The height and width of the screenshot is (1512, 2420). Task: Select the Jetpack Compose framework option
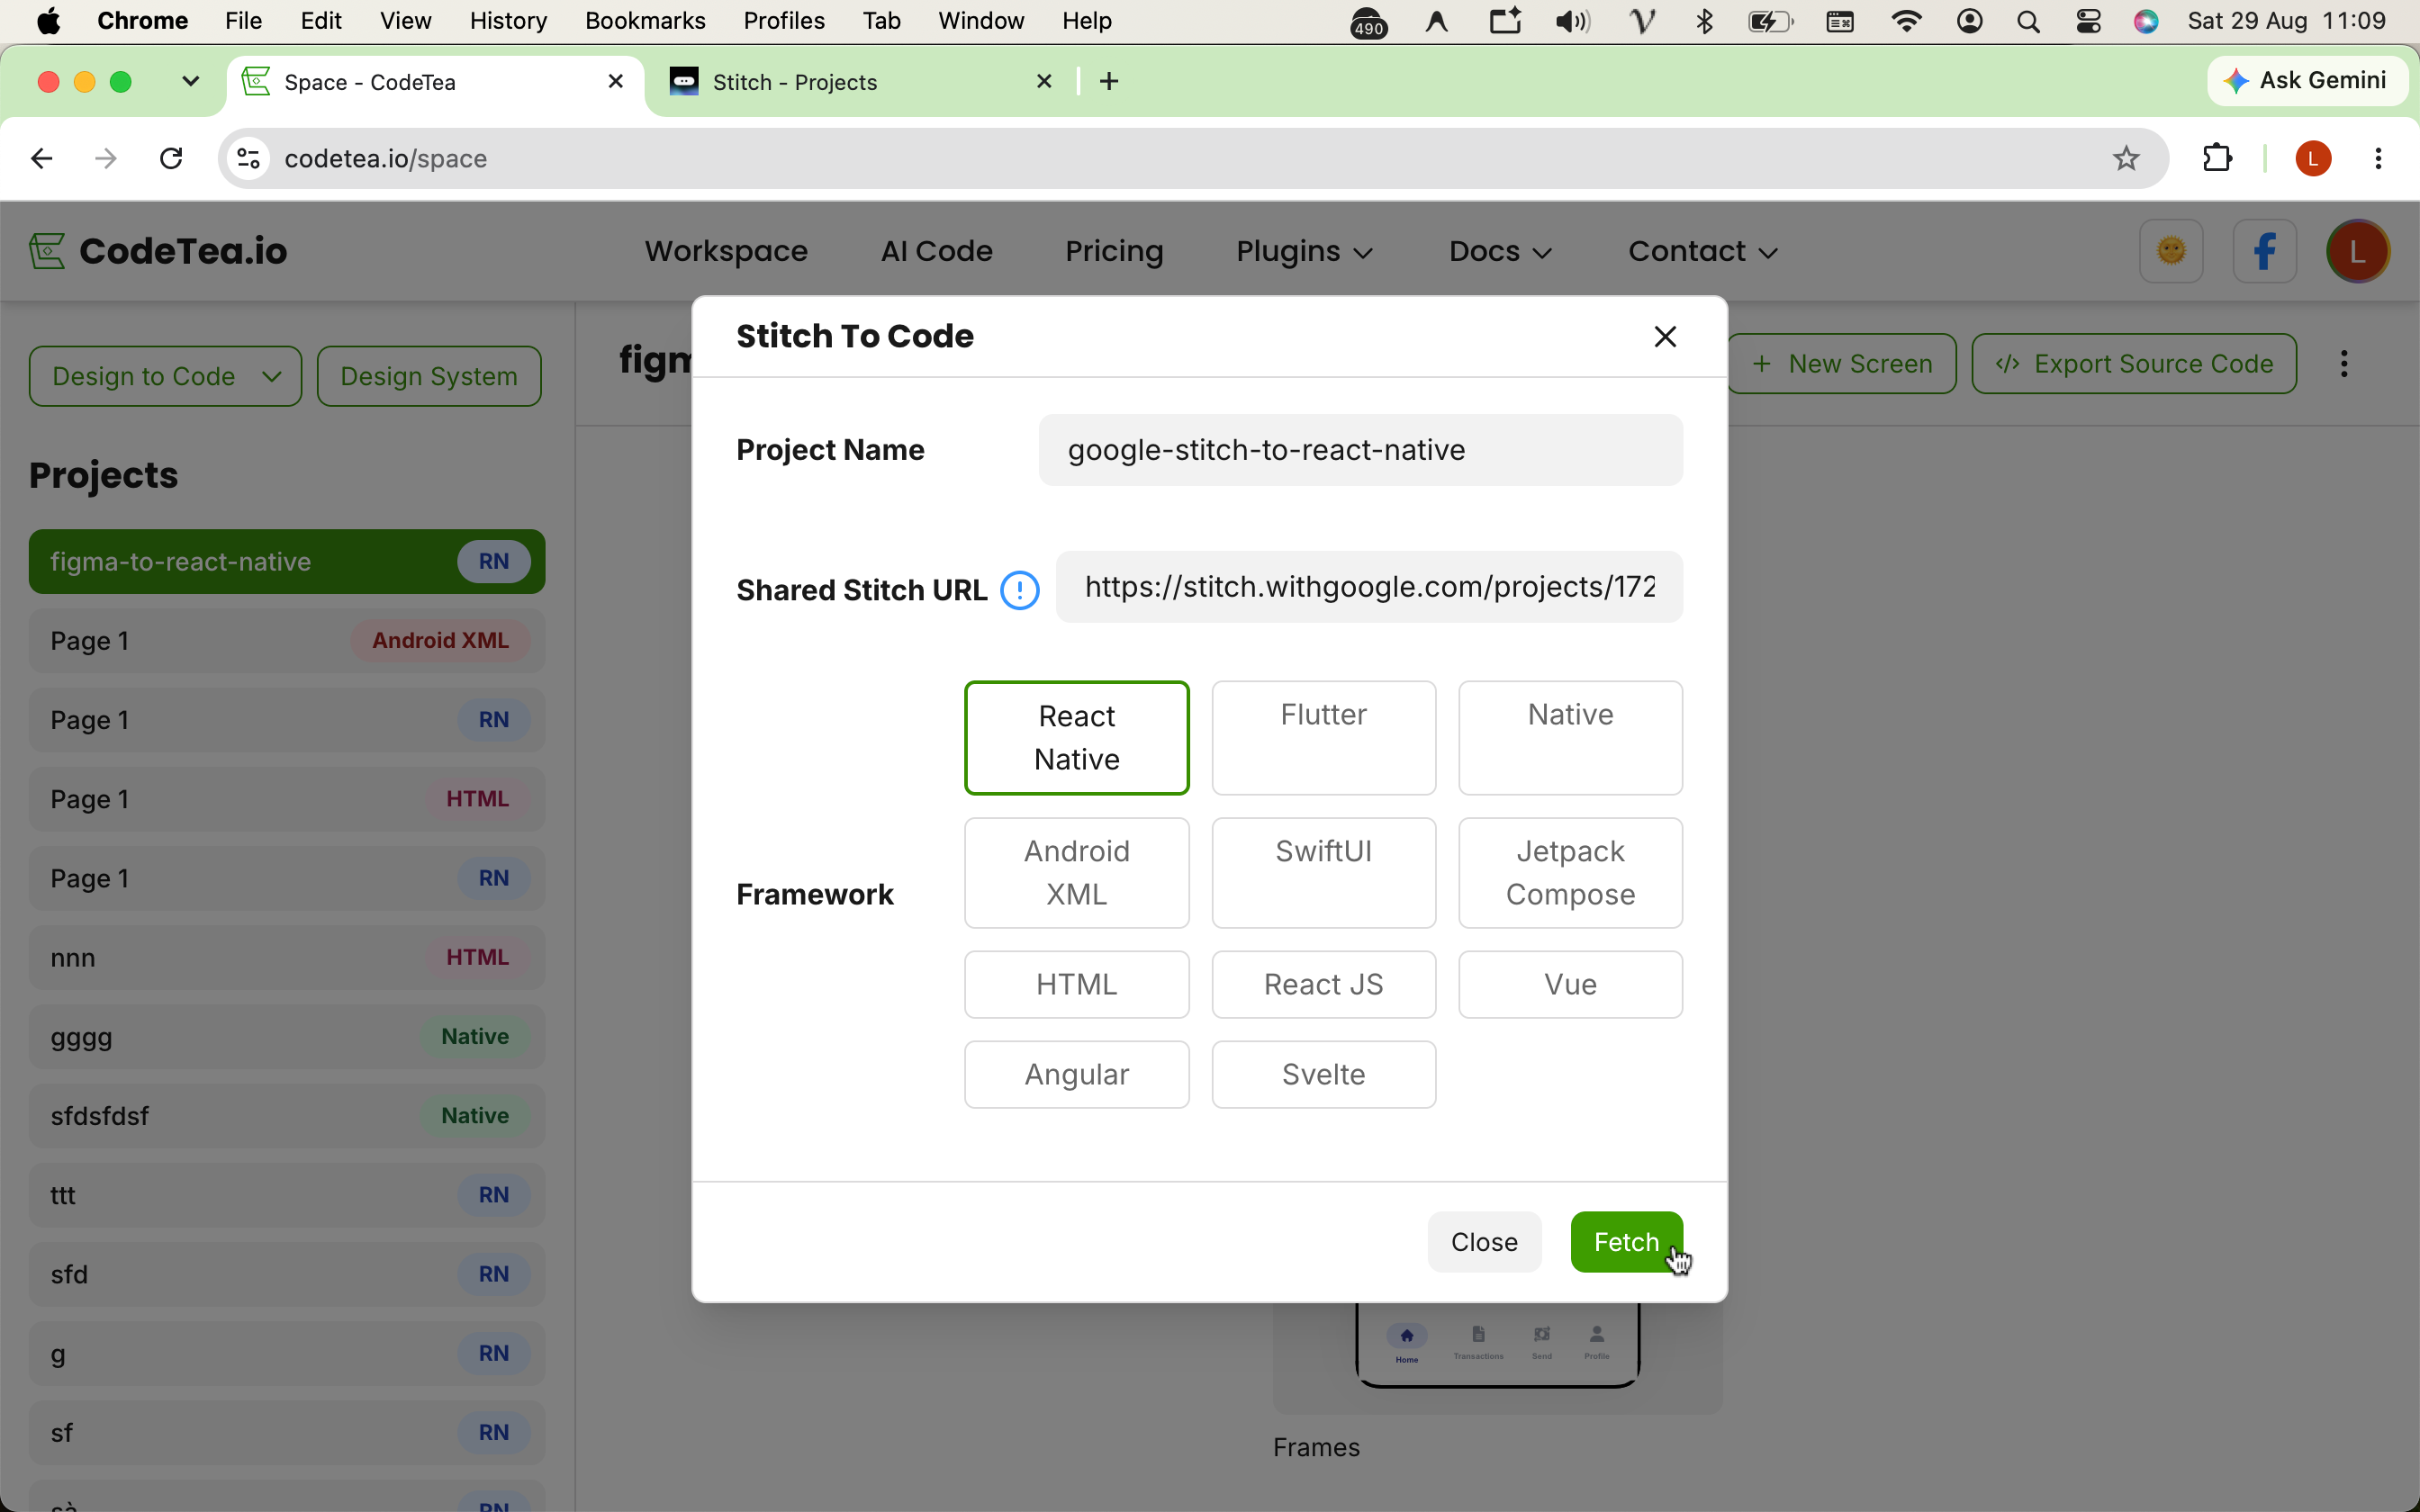click(x=1570, y=873)
